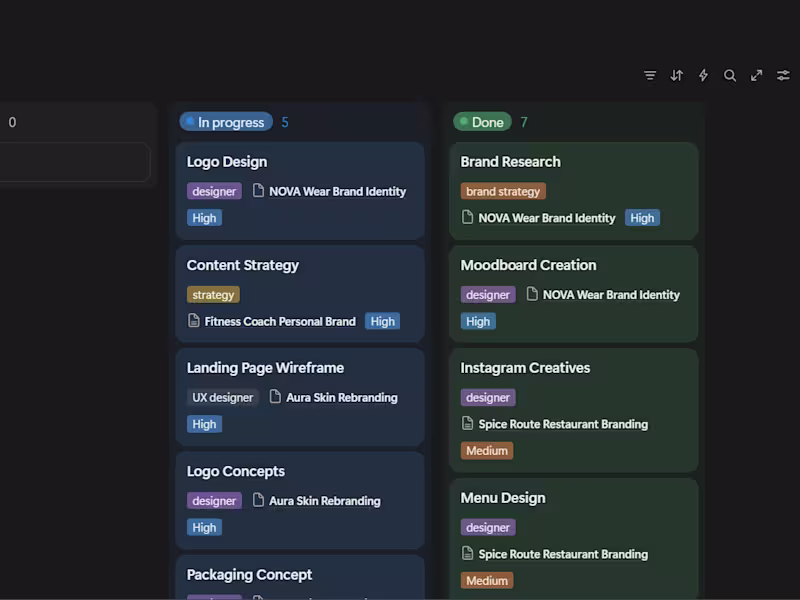Click page icon on Menu Design card
This screenshot has height=600, width=800.
click(467, 553)
